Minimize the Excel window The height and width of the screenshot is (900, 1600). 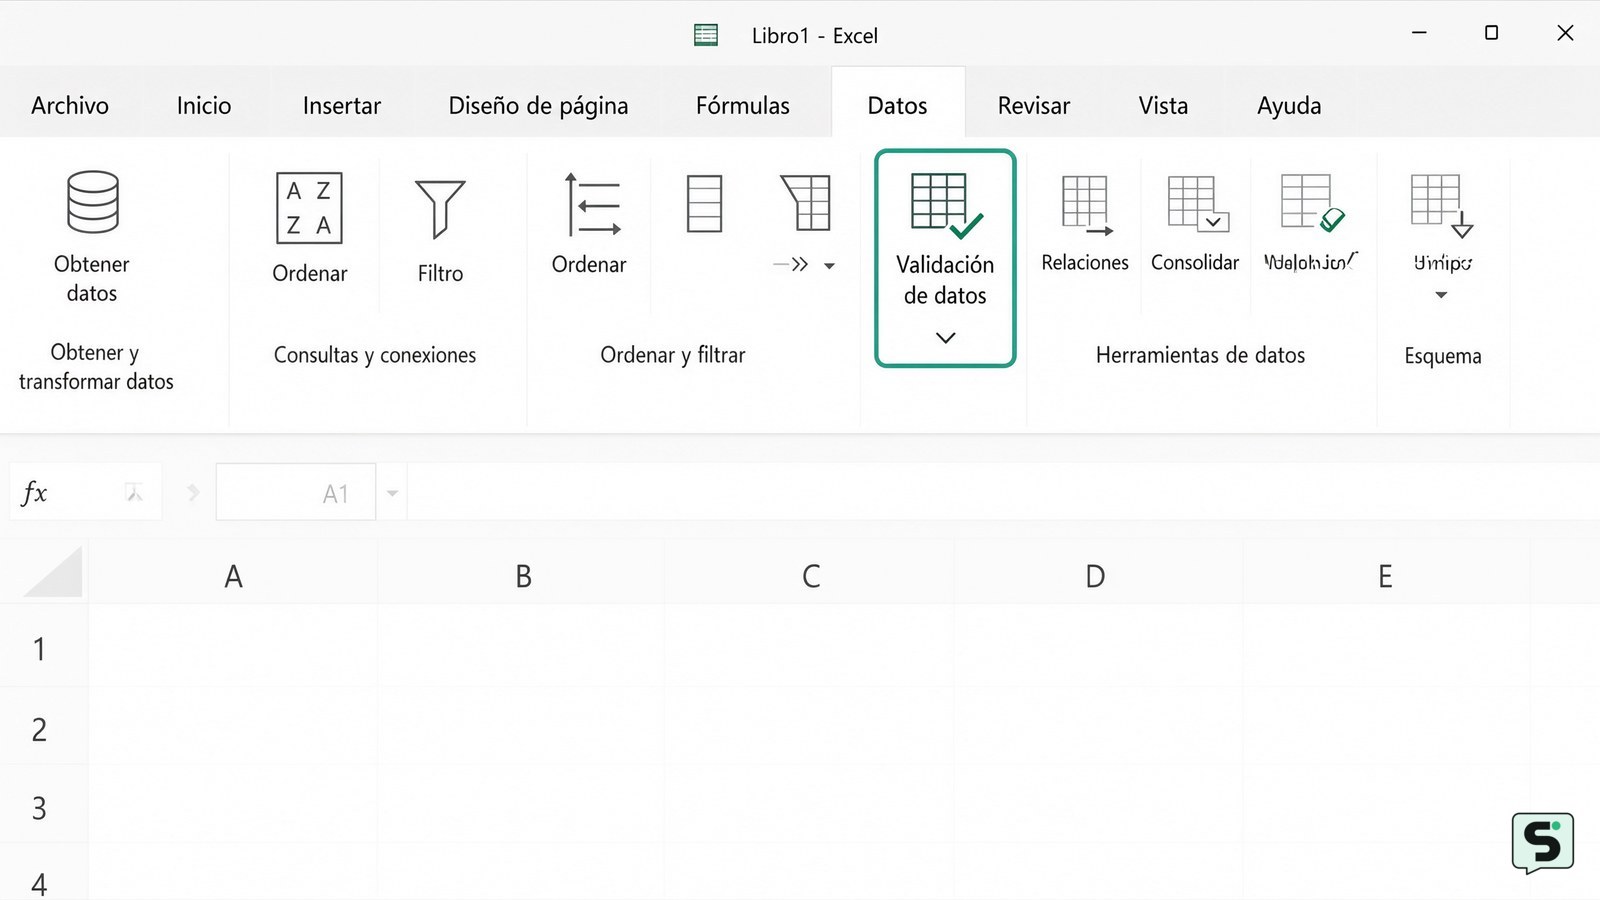(1419, 33)
